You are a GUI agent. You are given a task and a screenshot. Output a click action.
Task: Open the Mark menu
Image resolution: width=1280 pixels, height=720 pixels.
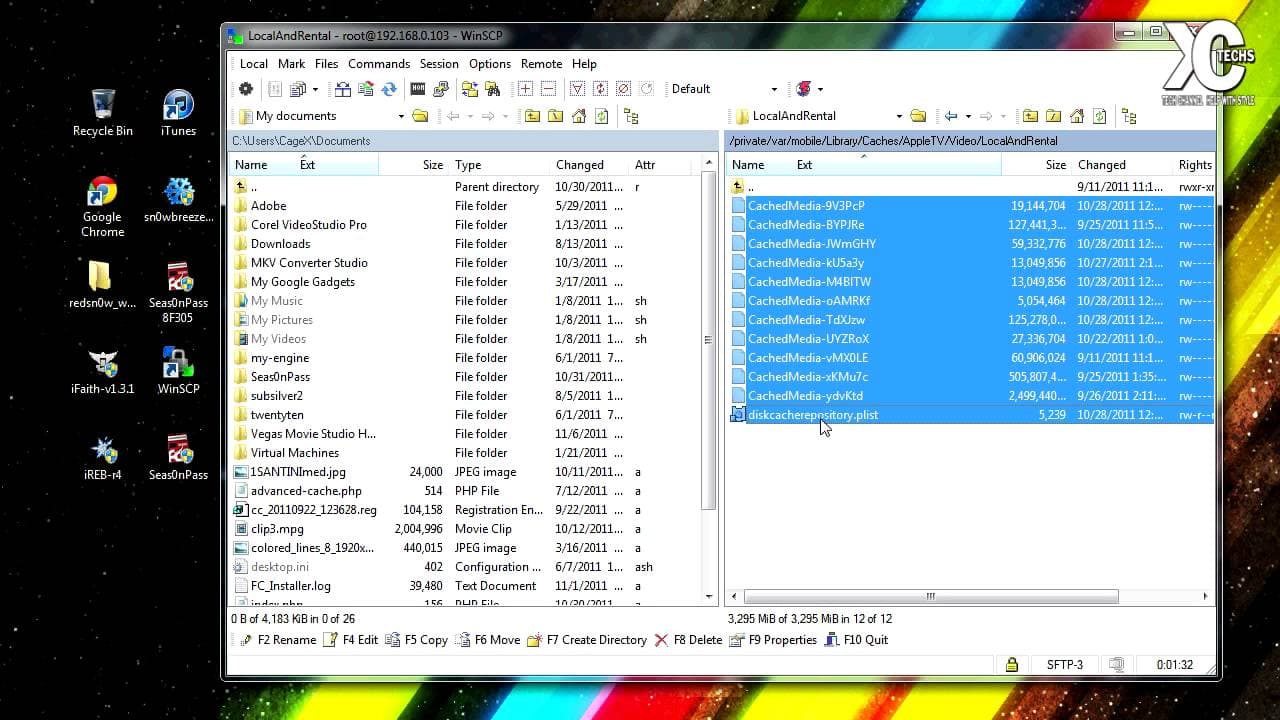click(x=291, y=64)
